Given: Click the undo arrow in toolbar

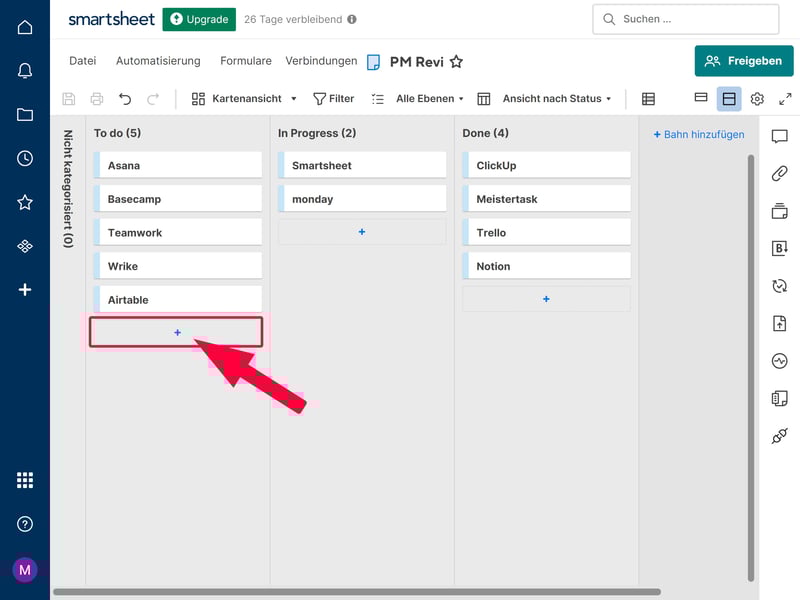Looking at the screenshot, I should point(125,99).
